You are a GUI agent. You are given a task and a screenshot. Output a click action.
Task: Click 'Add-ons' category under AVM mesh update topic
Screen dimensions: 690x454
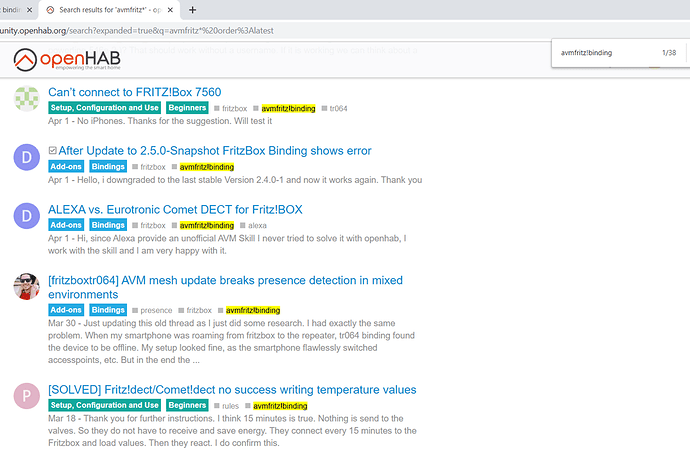[66, 310]
